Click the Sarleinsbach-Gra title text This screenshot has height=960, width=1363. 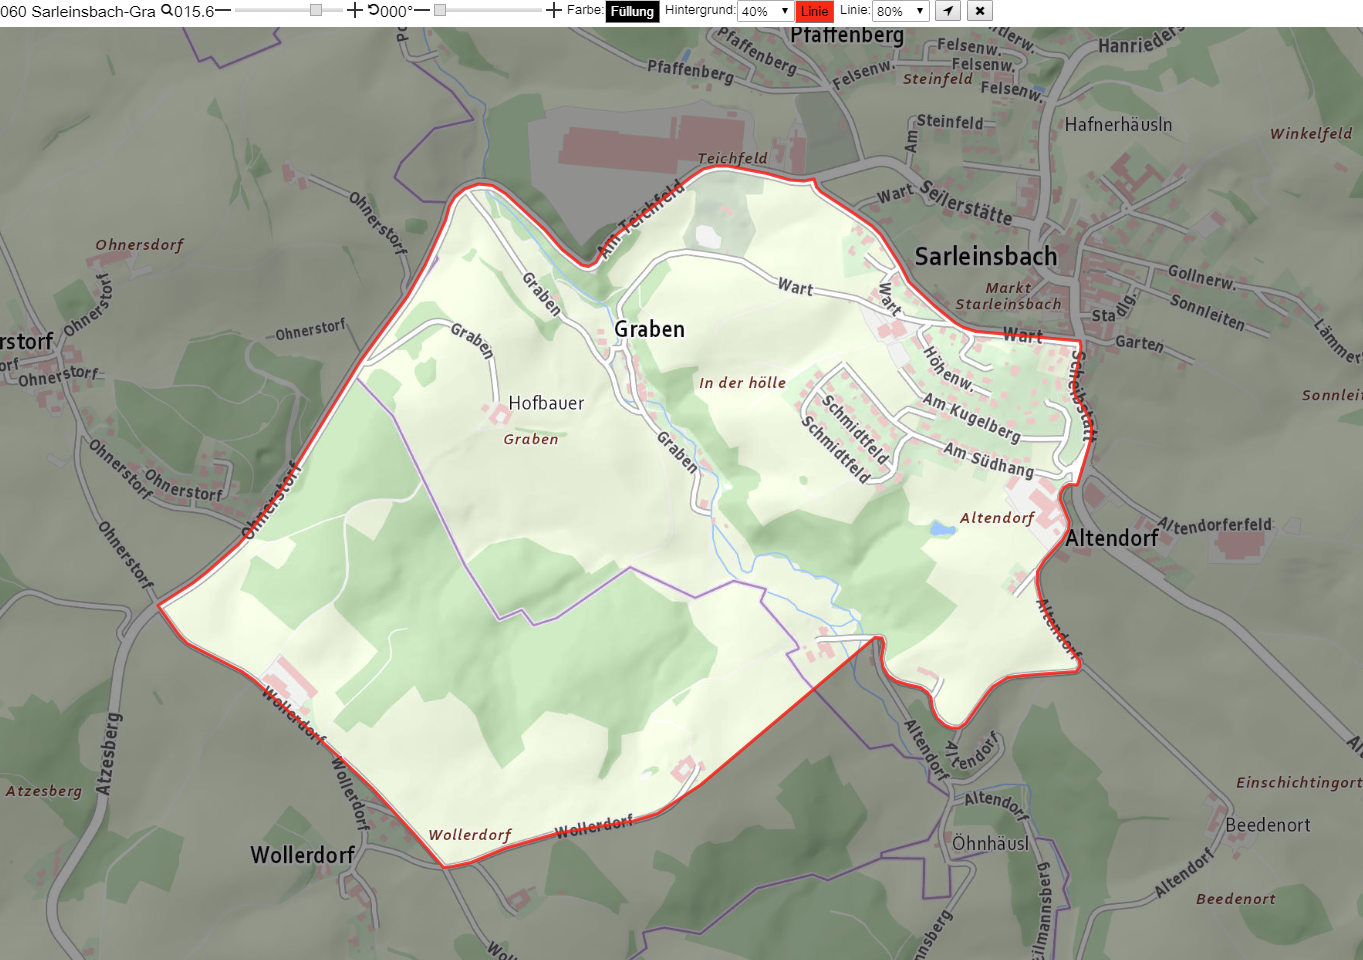point(93,12)
